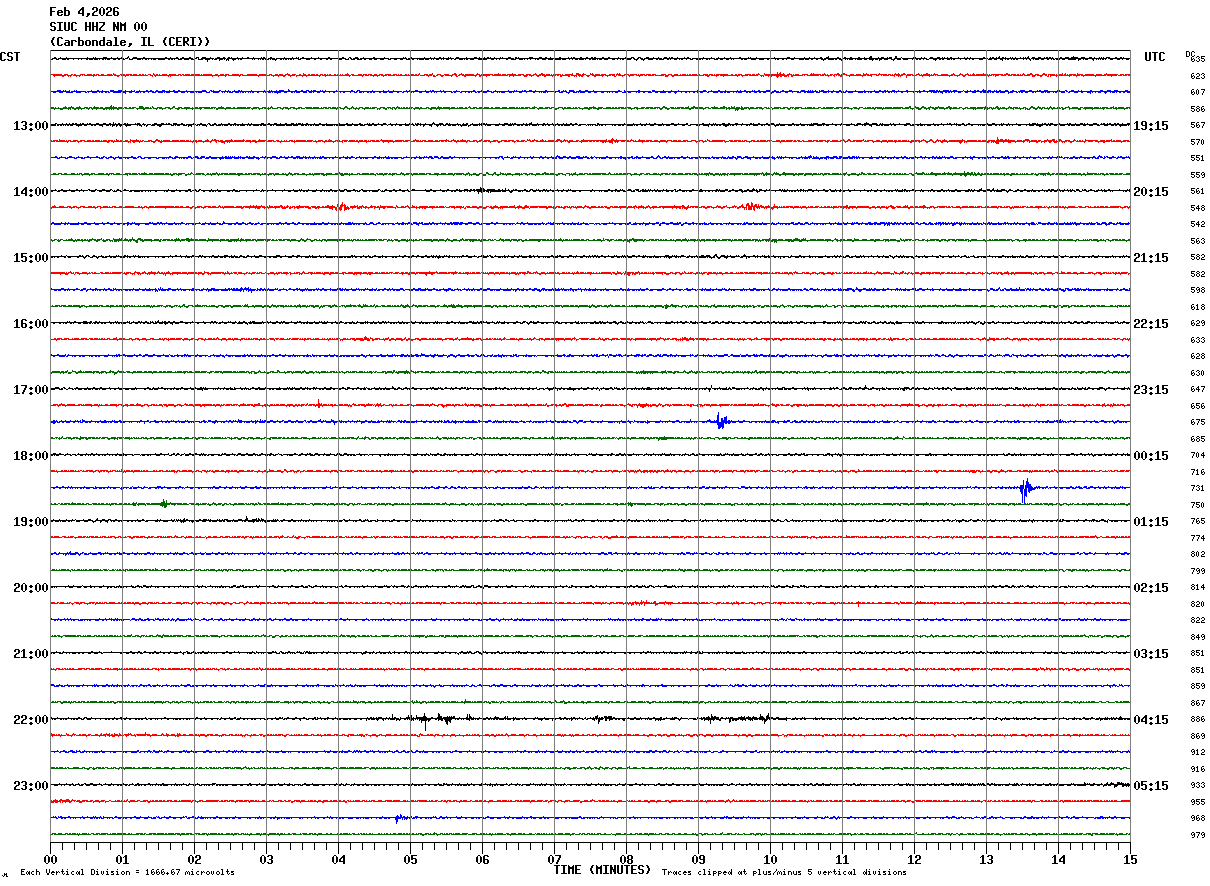Click the 'Traces clipped at plus/minus 5' footnote
Screen dimensions: 1210x886
(x=784, y=873)
